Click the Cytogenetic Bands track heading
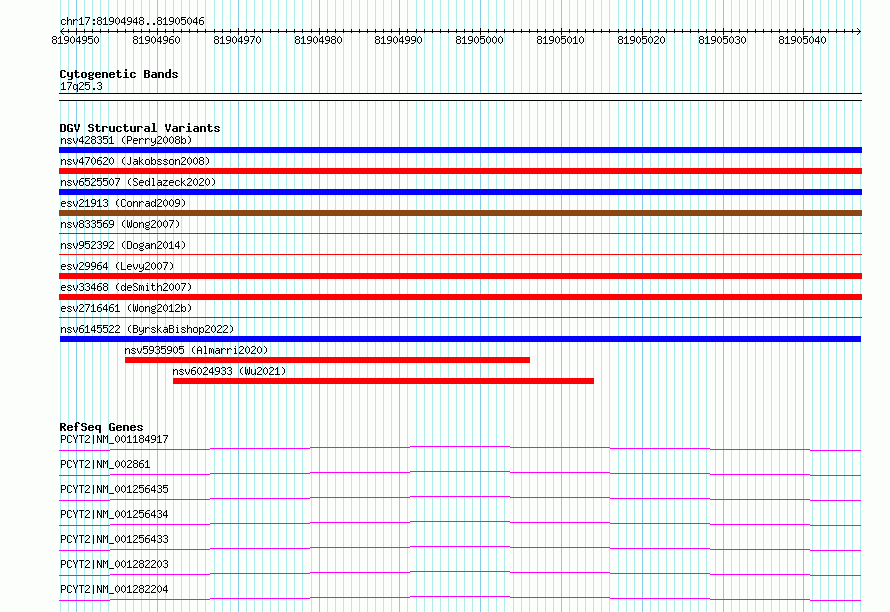This screenshot has height=612, width=890. [119, 74]
